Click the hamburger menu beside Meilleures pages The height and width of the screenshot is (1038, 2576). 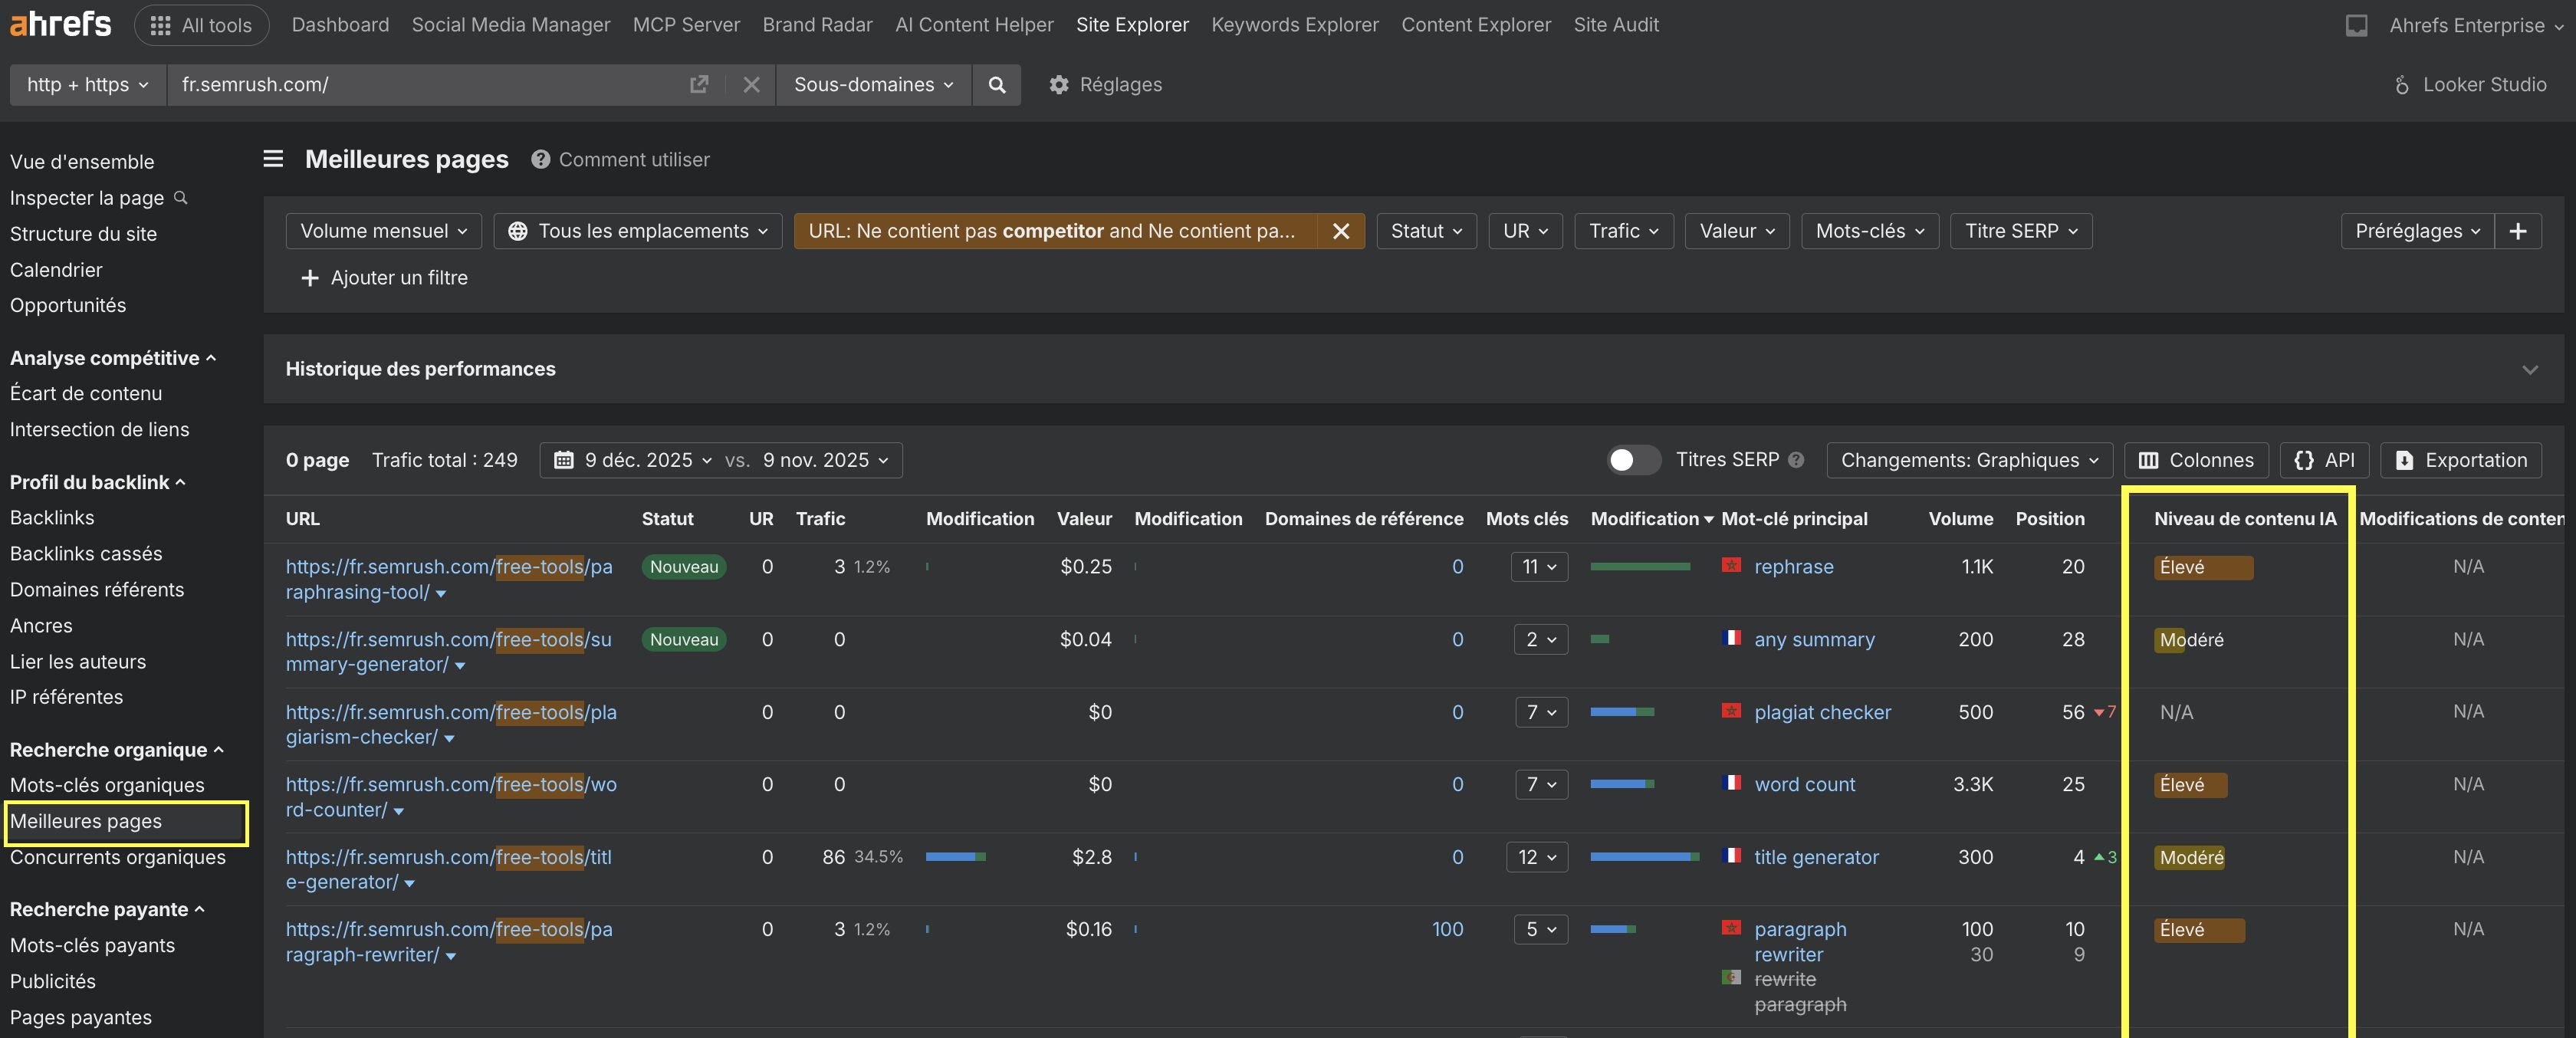(x=273, y=159)
